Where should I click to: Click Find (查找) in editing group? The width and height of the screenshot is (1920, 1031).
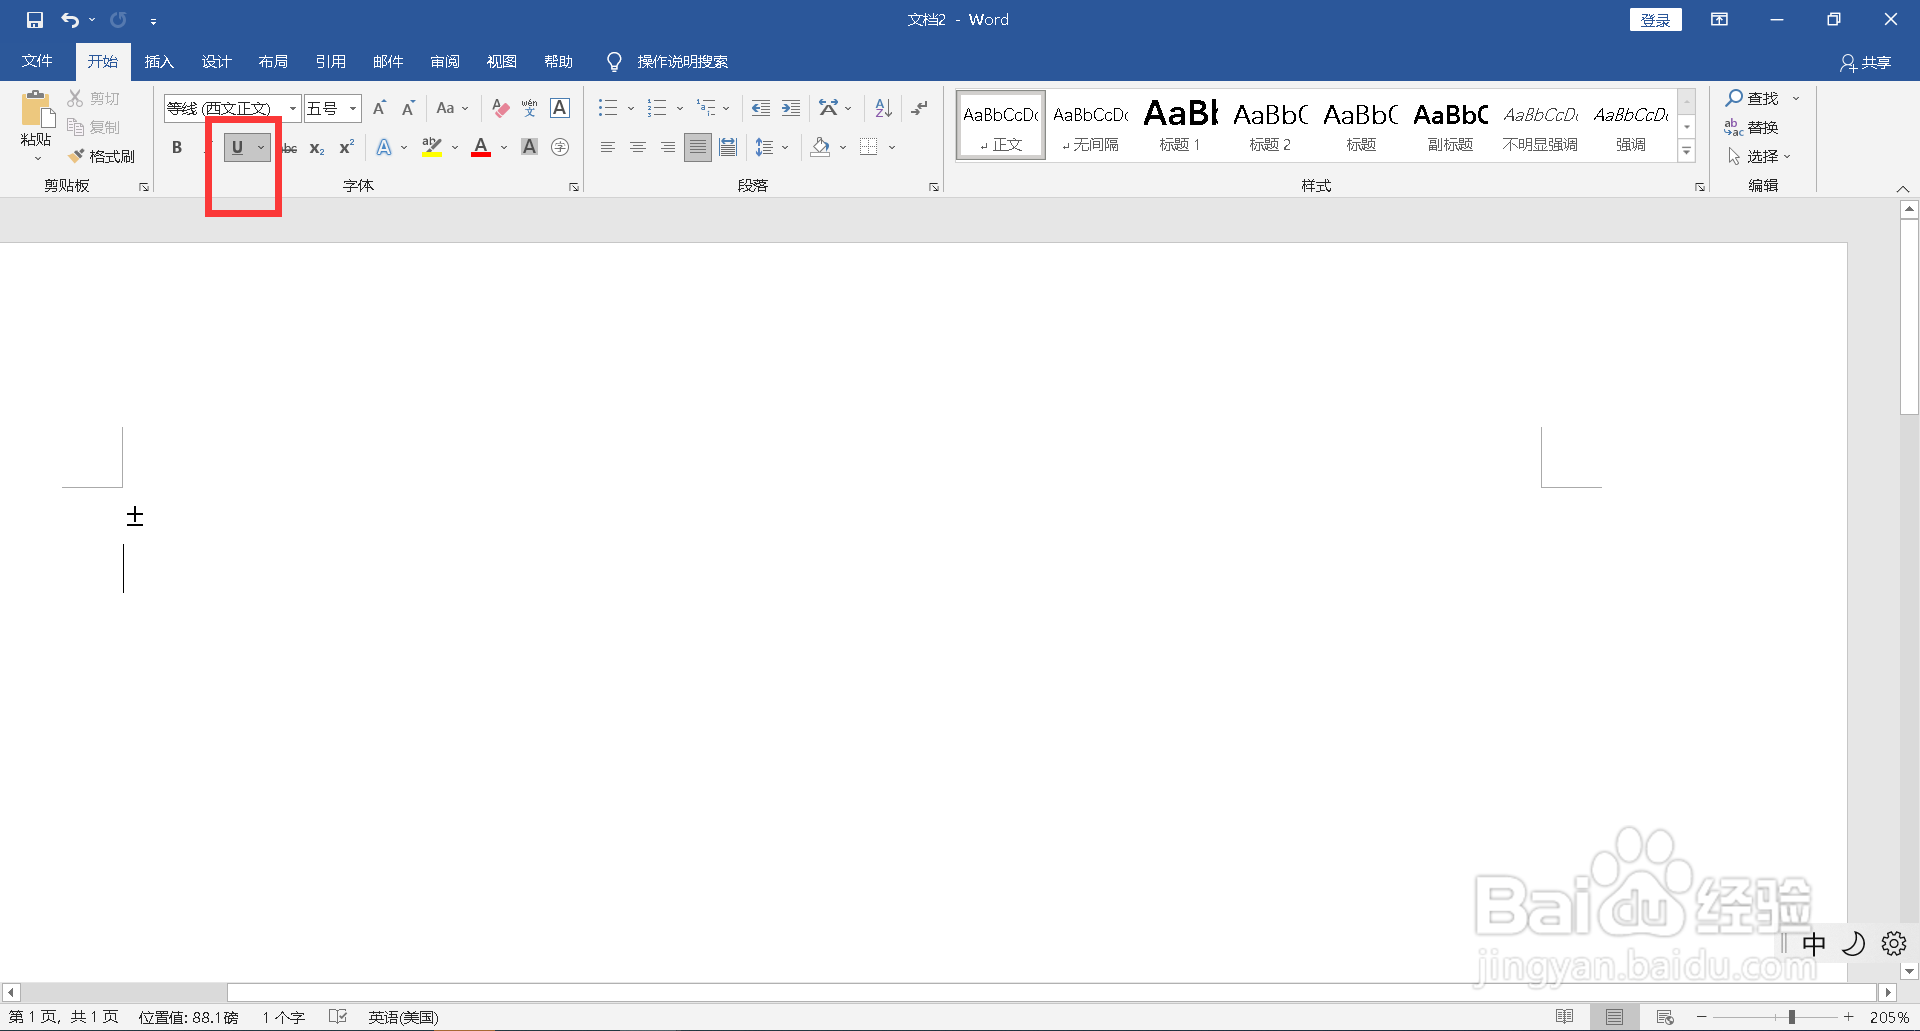click(1753, 98)
